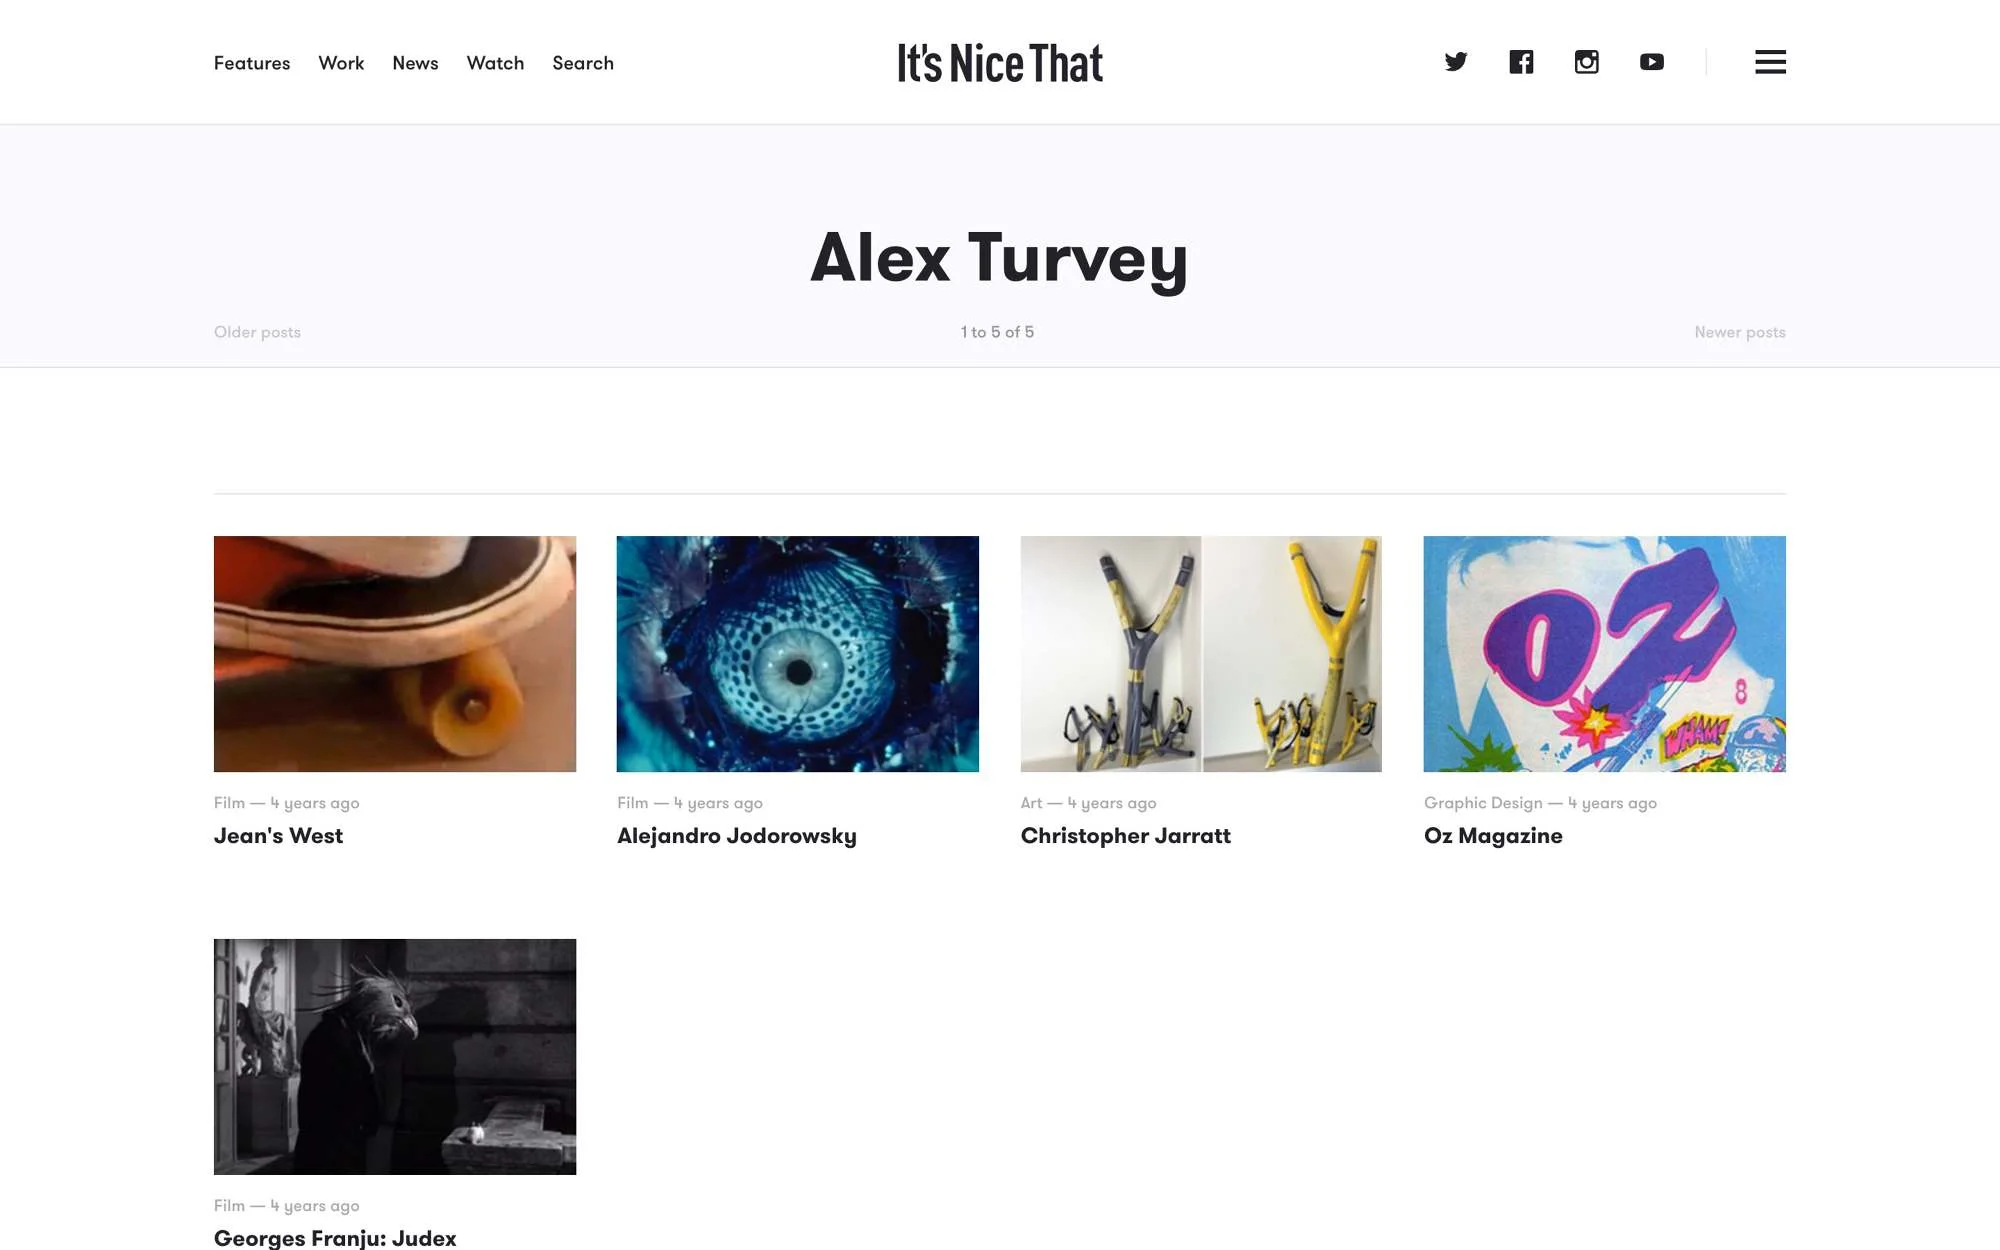This screenshot has width=2000, height=1250.
Task: Open the Twitter profile icon
Action: tap(1456, 62)
